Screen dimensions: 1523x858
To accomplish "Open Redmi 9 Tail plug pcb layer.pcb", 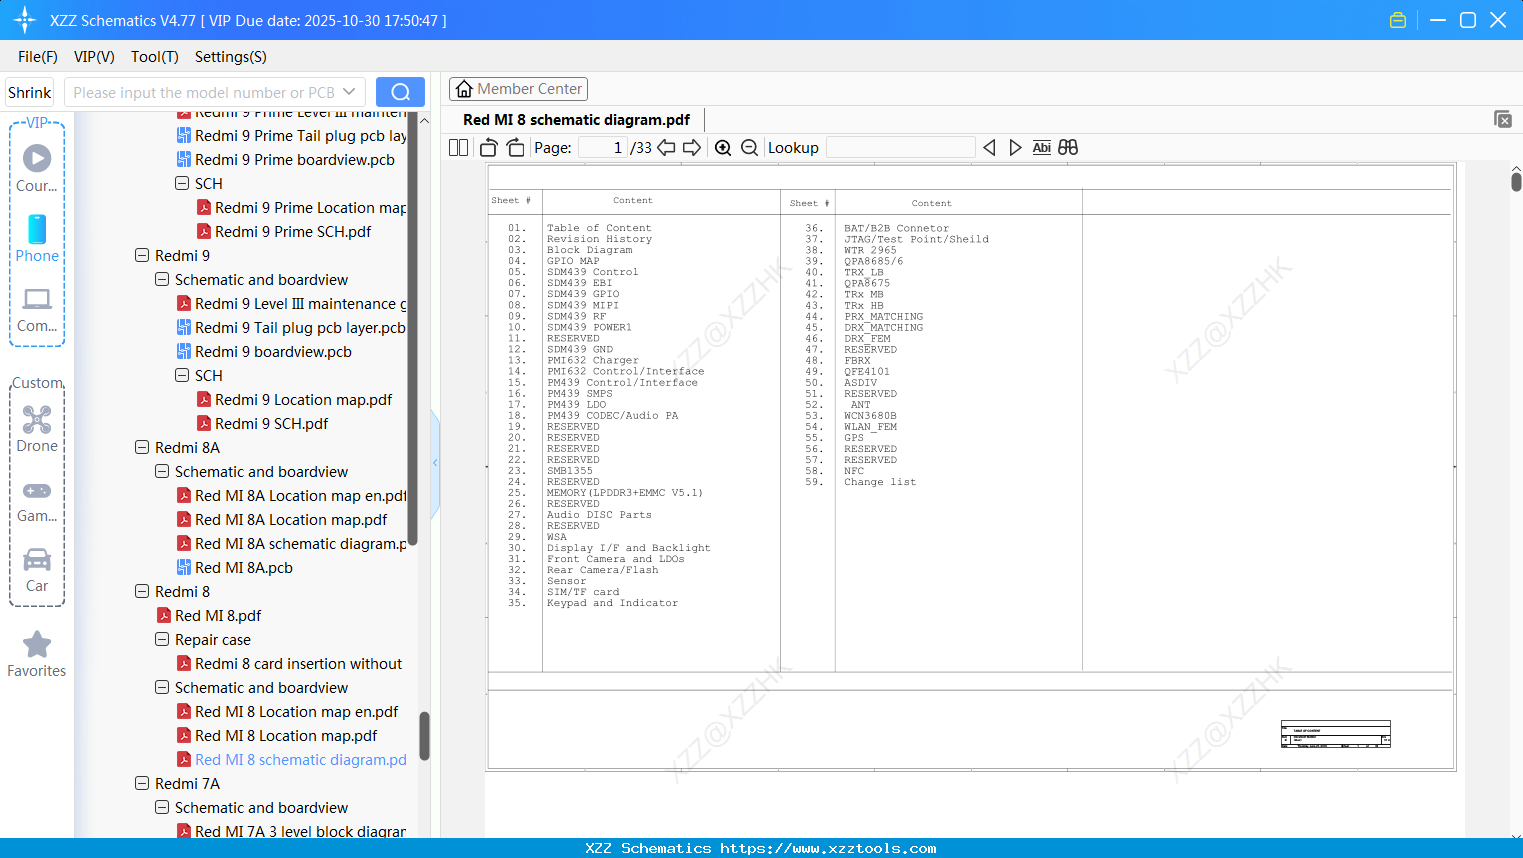I will point(300,328).
